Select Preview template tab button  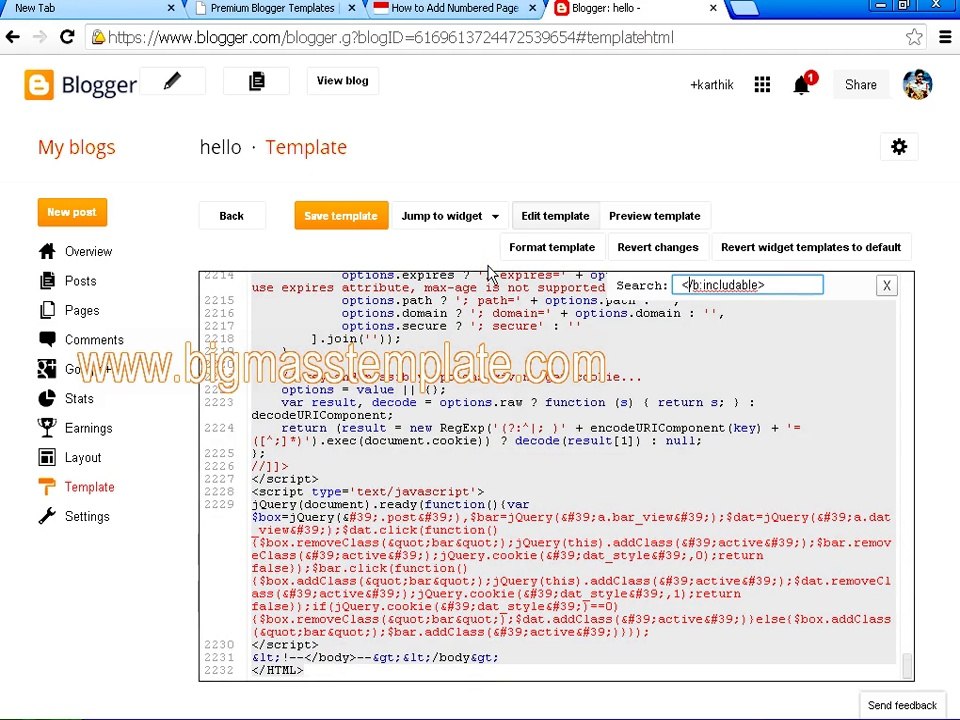654,216
